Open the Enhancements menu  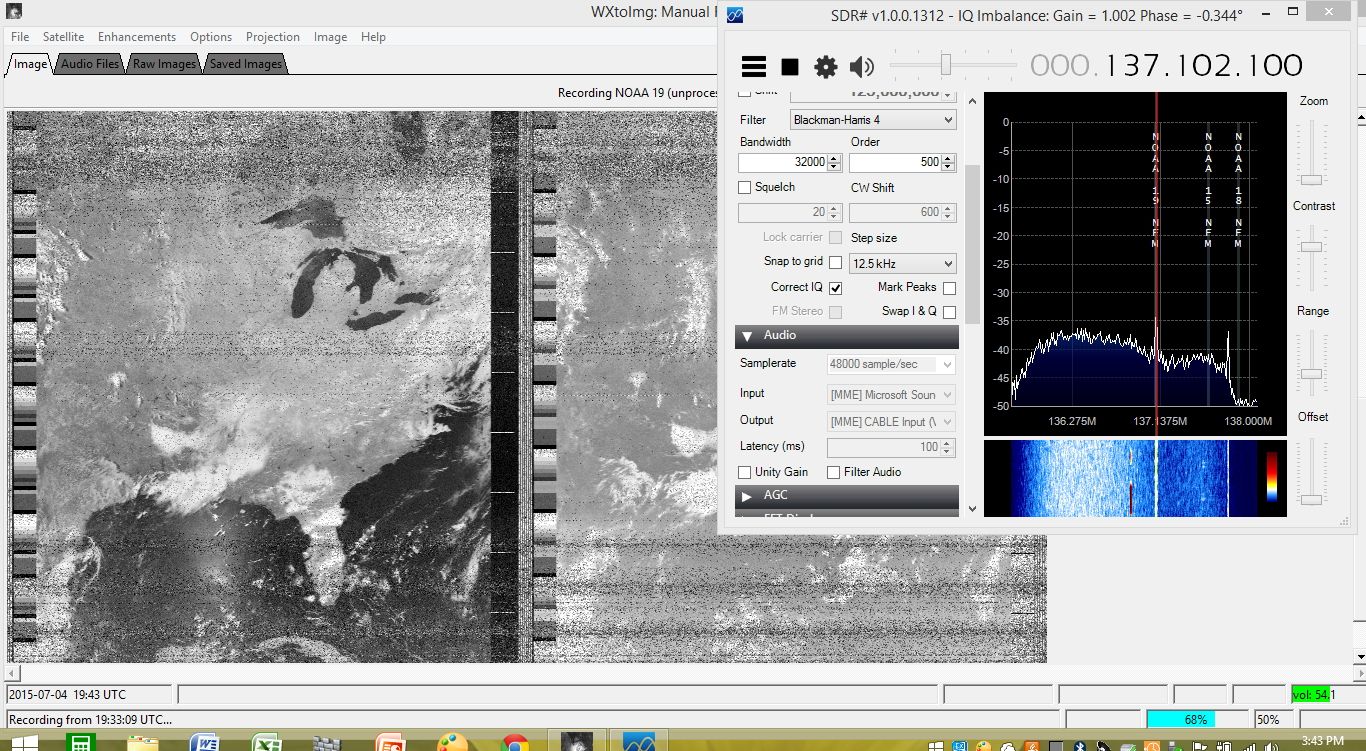tap(137, 37)
